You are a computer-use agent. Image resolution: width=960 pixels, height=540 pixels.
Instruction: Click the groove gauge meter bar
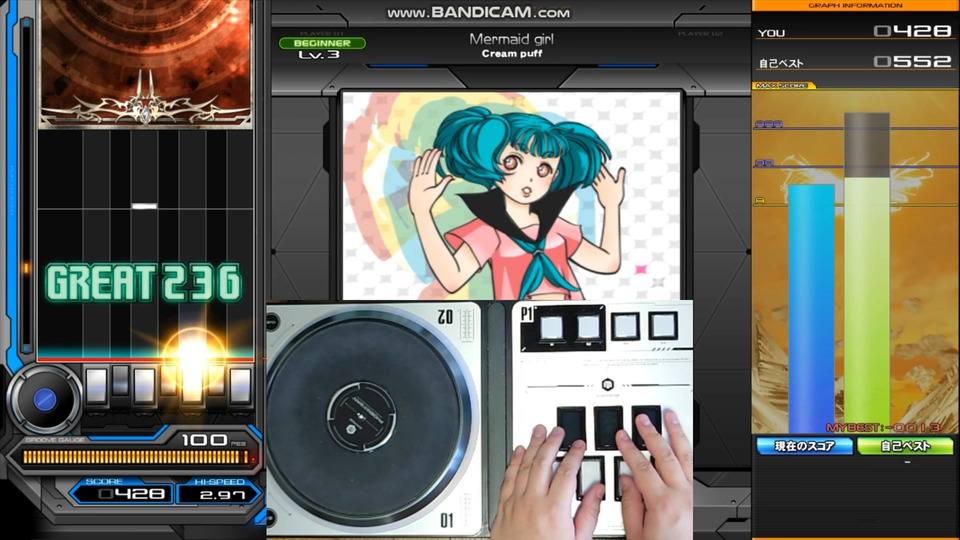point(133,457)
